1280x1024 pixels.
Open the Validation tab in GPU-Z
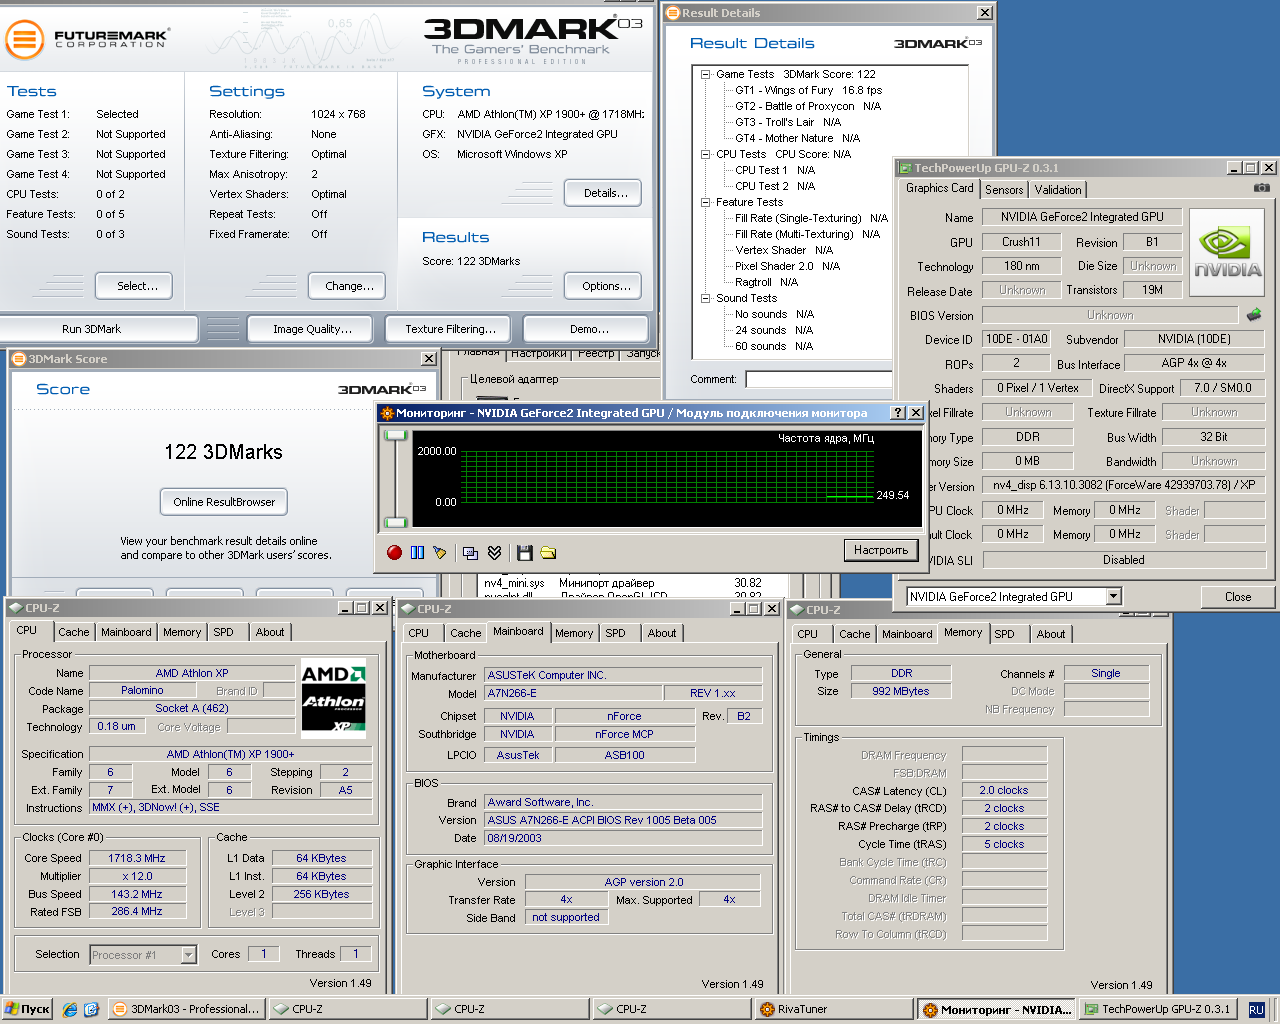[1058, 190]
